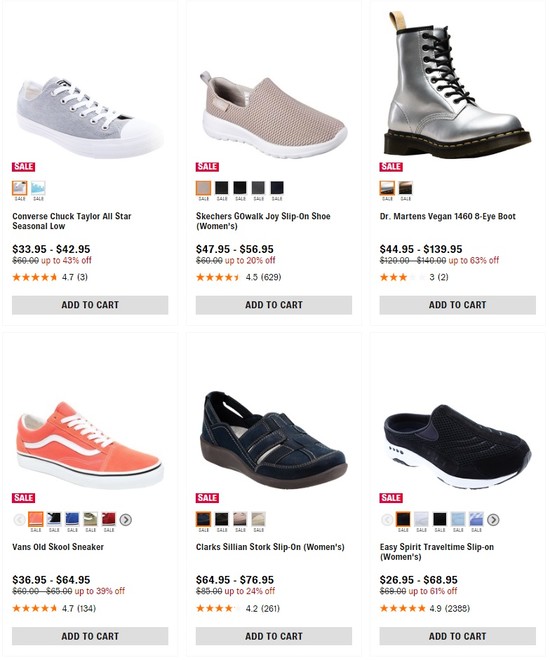
Task: Select light blue Converse Chuck Taylor swatch
Action: pos(38,189)
